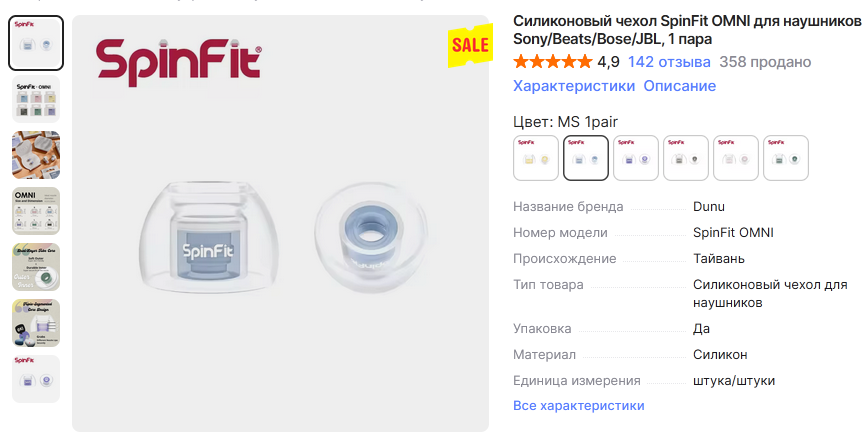Image resolution: width=868 pixels, height=441 pixels.
Task: Click the orange star rating
Action: point(552,61)
